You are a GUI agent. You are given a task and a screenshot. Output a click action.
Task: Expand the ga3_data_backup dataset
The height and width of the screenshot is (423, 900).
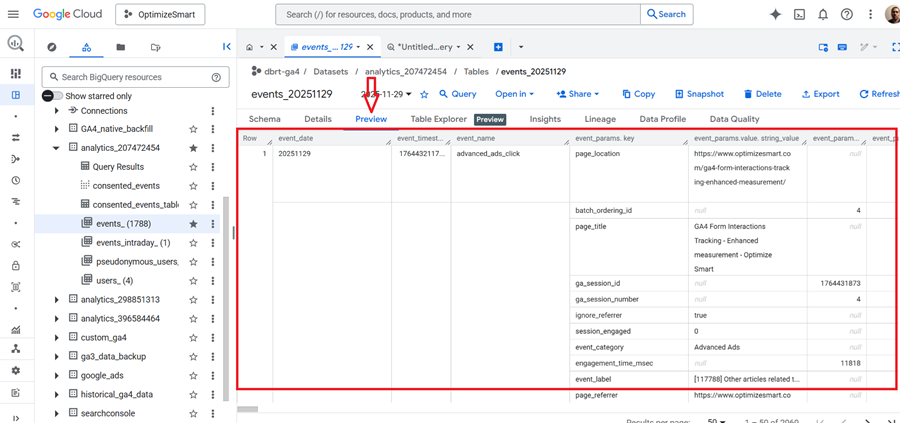tap(56, 356)
